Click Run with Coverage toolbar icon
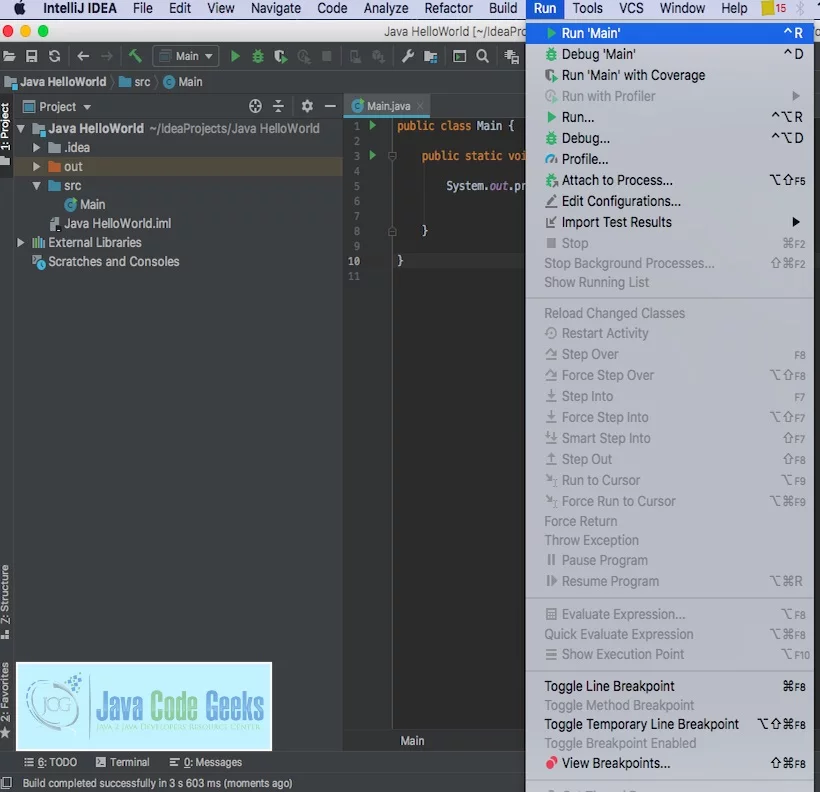 click(280, 56)
